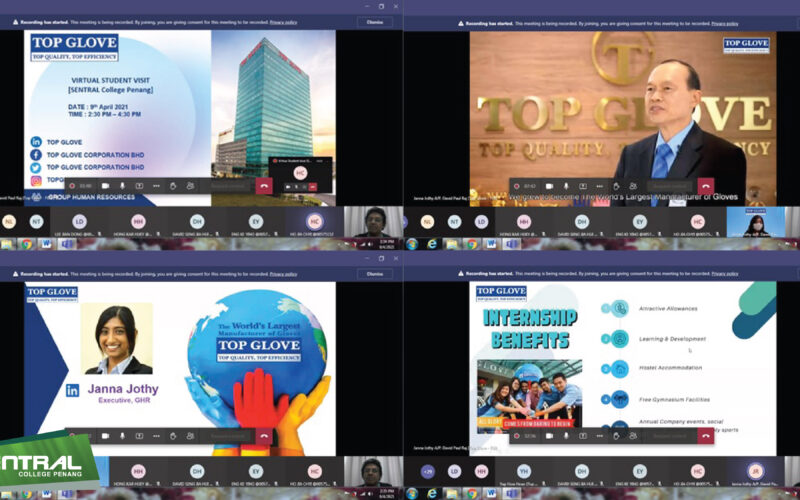
Task: Open Privacy policy link in Virtual Student Visit window
Action: click(x=283, y=22)
